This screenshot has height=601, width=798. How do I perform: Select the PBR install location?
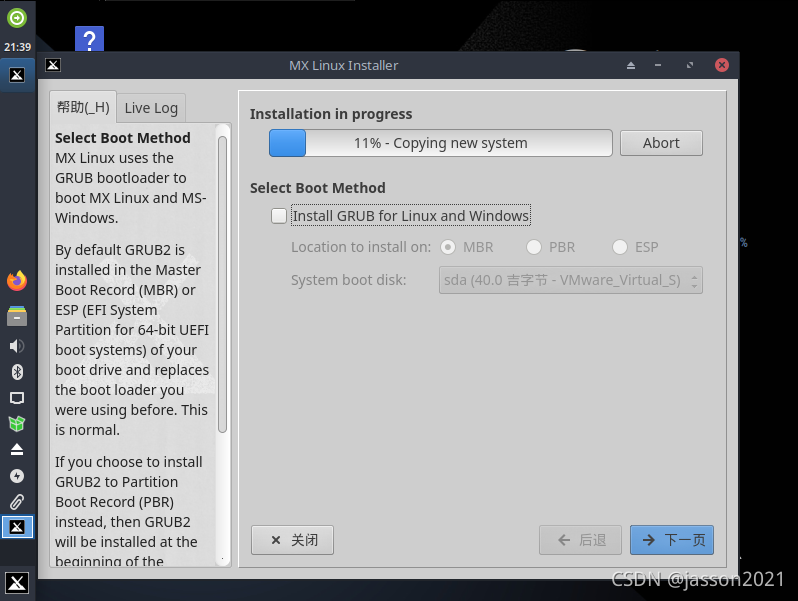click(533, 247)
